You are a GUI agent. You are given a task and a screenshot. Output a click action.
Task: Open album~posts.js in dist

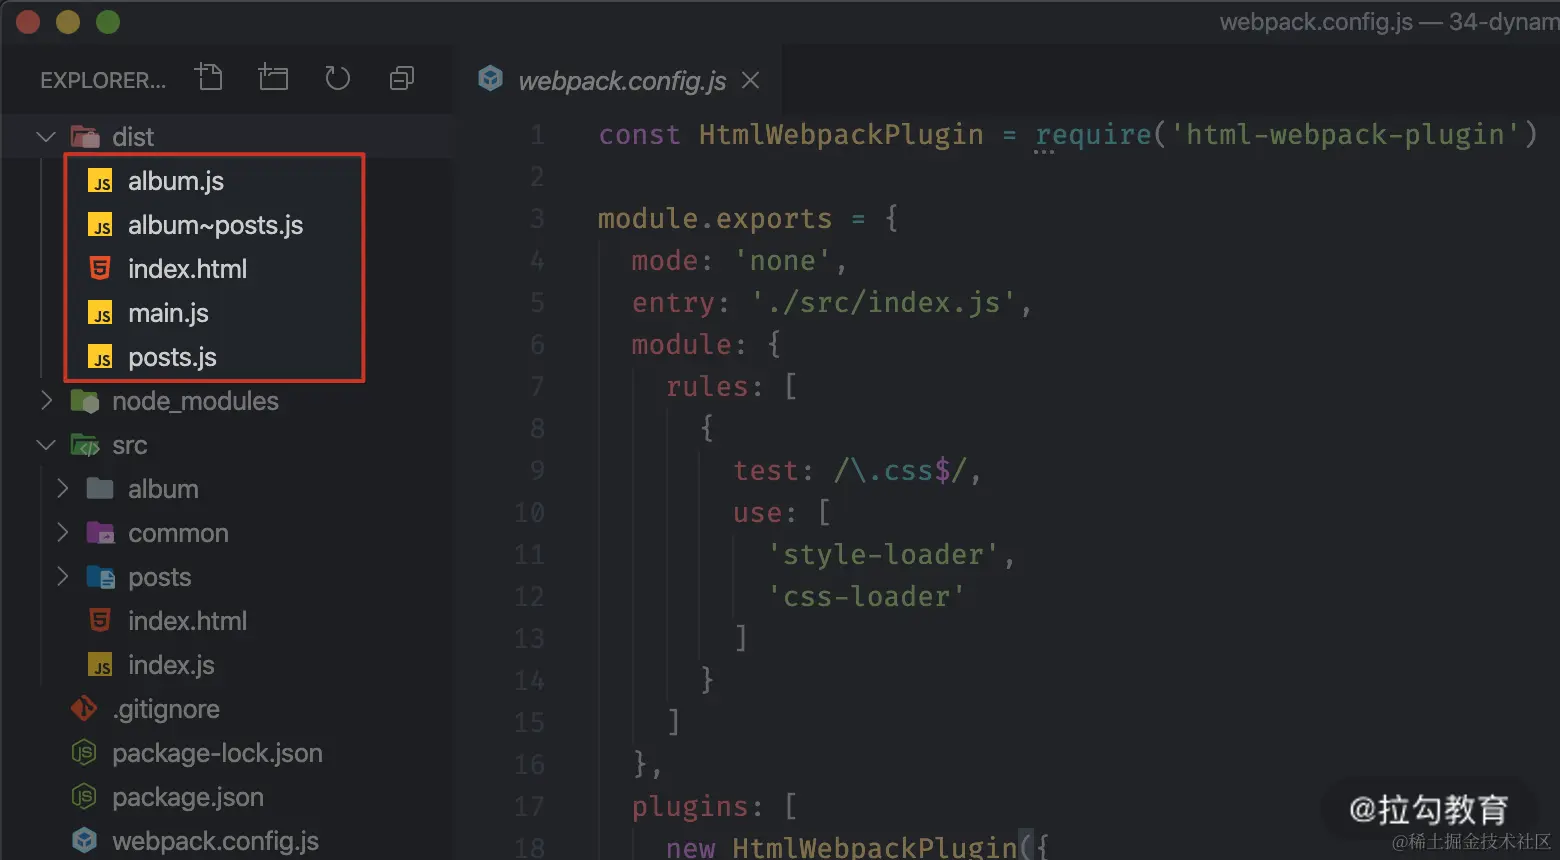214,225
